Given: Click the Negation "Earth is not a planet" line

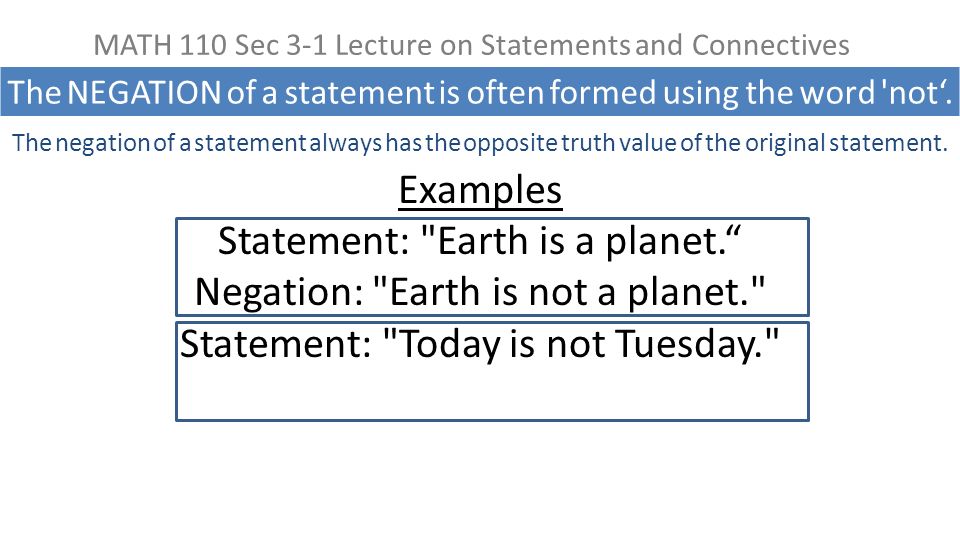Looking at the screenshot, I should pos(480,291).
